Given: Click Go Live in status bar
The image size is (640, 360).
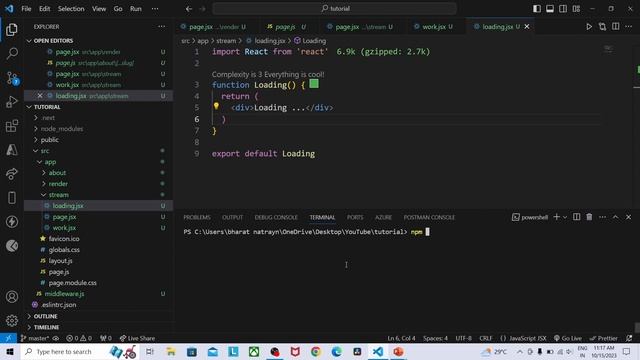Looking at the screenshot, I should pos(567,338).
